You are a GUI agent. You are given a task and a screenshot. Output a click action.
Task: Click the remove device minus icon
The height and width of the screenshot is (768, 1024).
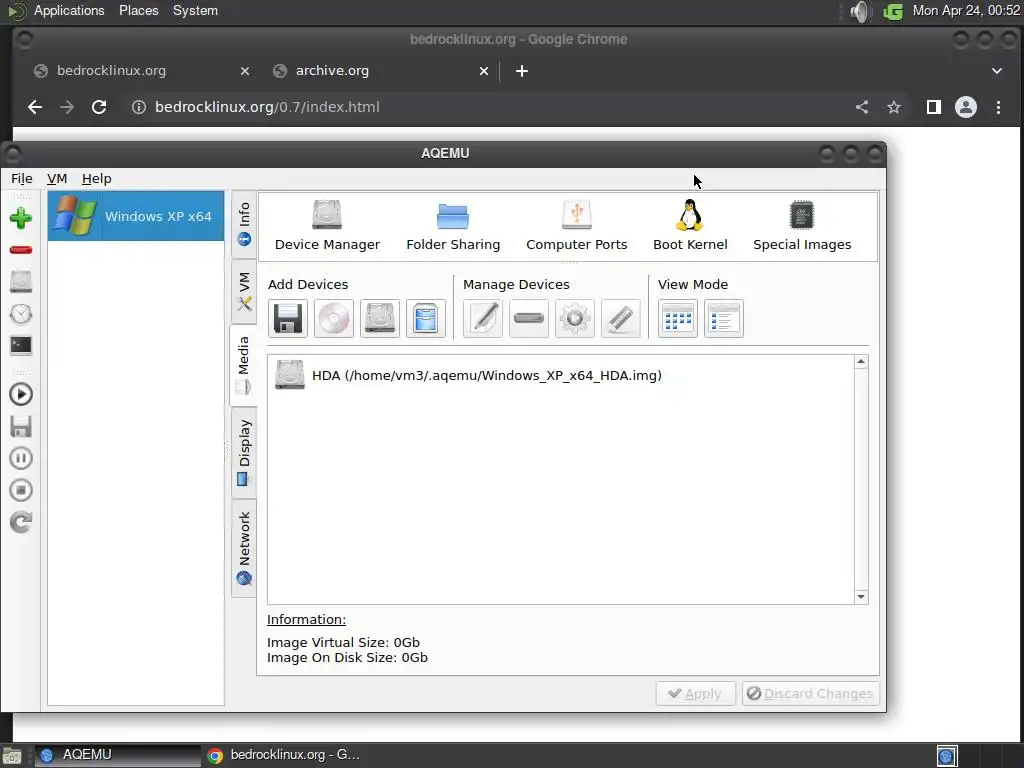[x=529, y=319]
